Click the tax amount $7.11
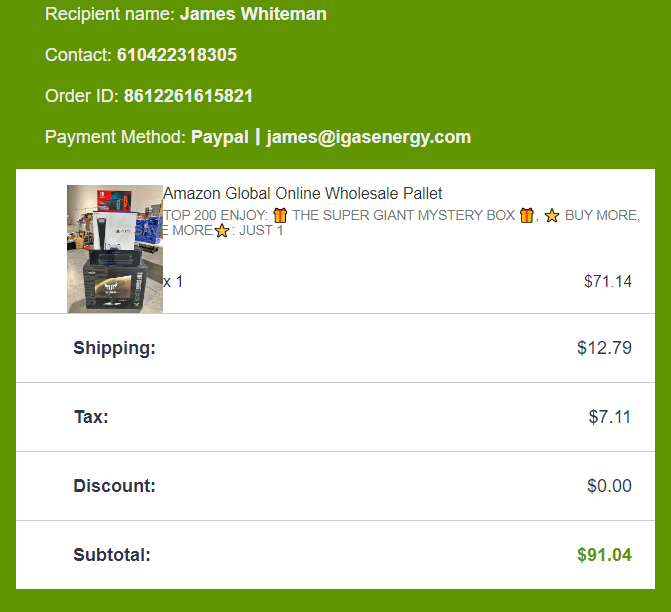Viewport: 671px width, 612px height. 610,417
